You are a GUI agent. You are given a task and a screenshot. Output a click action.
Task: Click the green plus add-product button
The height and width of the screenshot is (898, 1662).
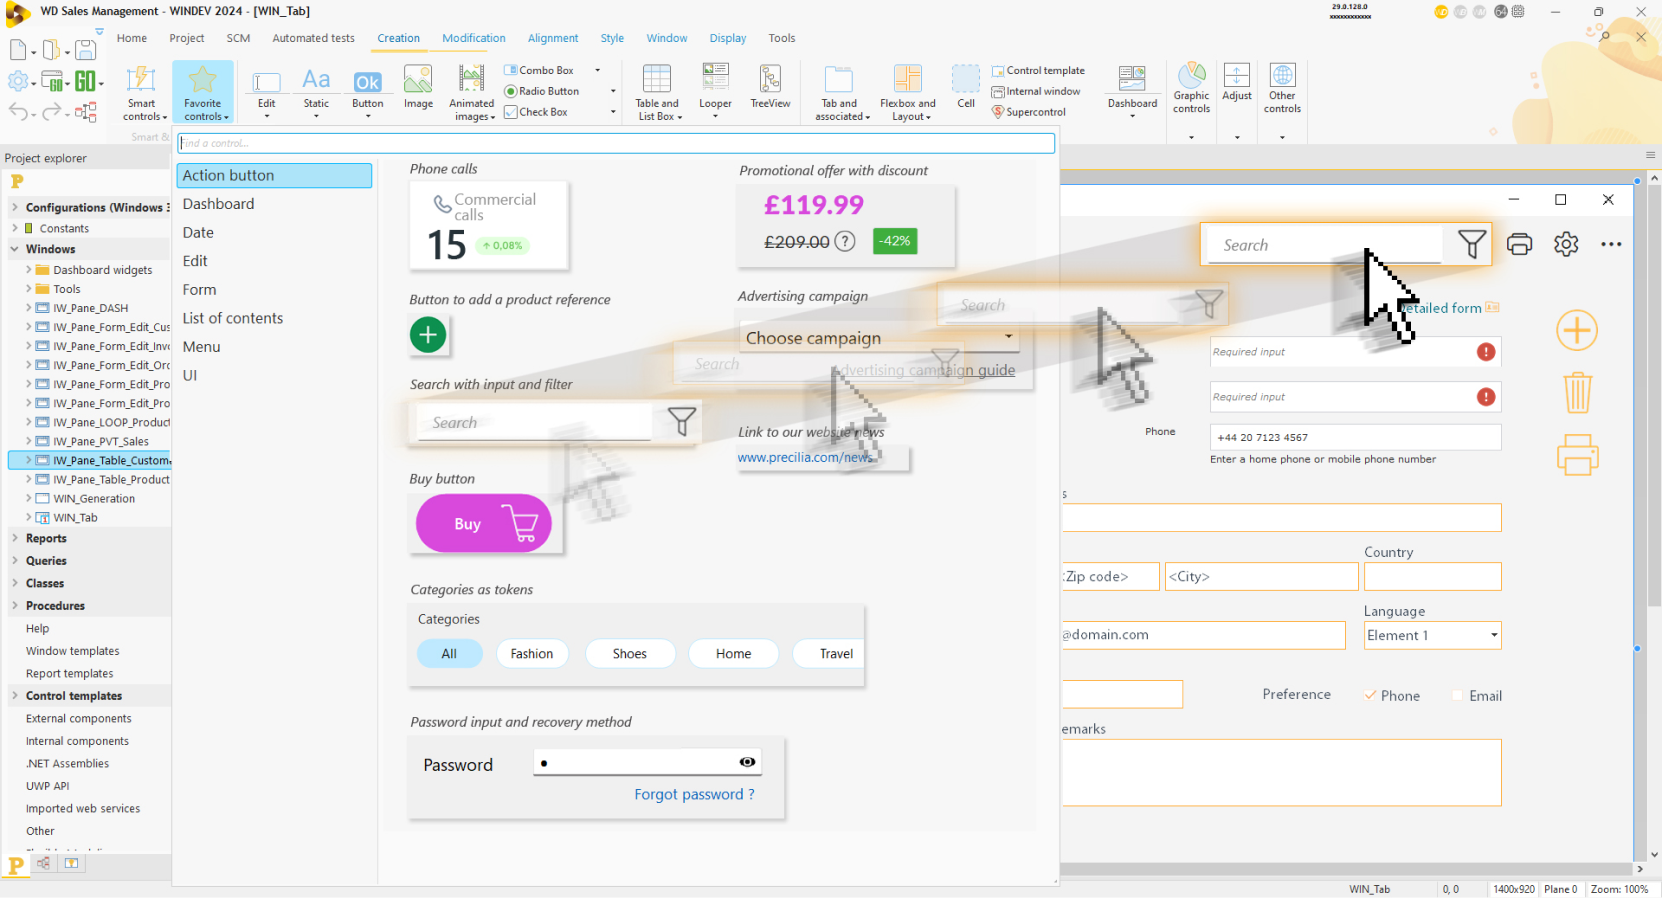point(428,335)
